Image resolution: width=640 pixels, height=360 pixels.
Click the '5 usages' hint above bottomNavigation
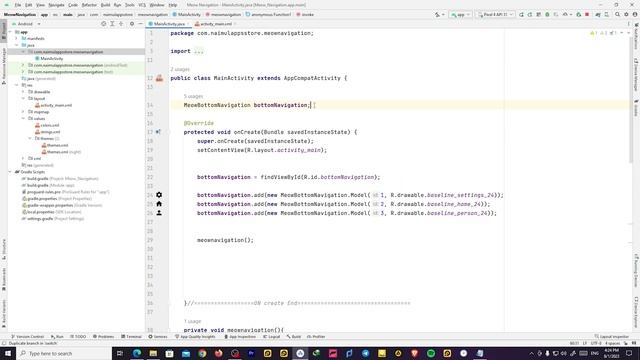(193, 96)
